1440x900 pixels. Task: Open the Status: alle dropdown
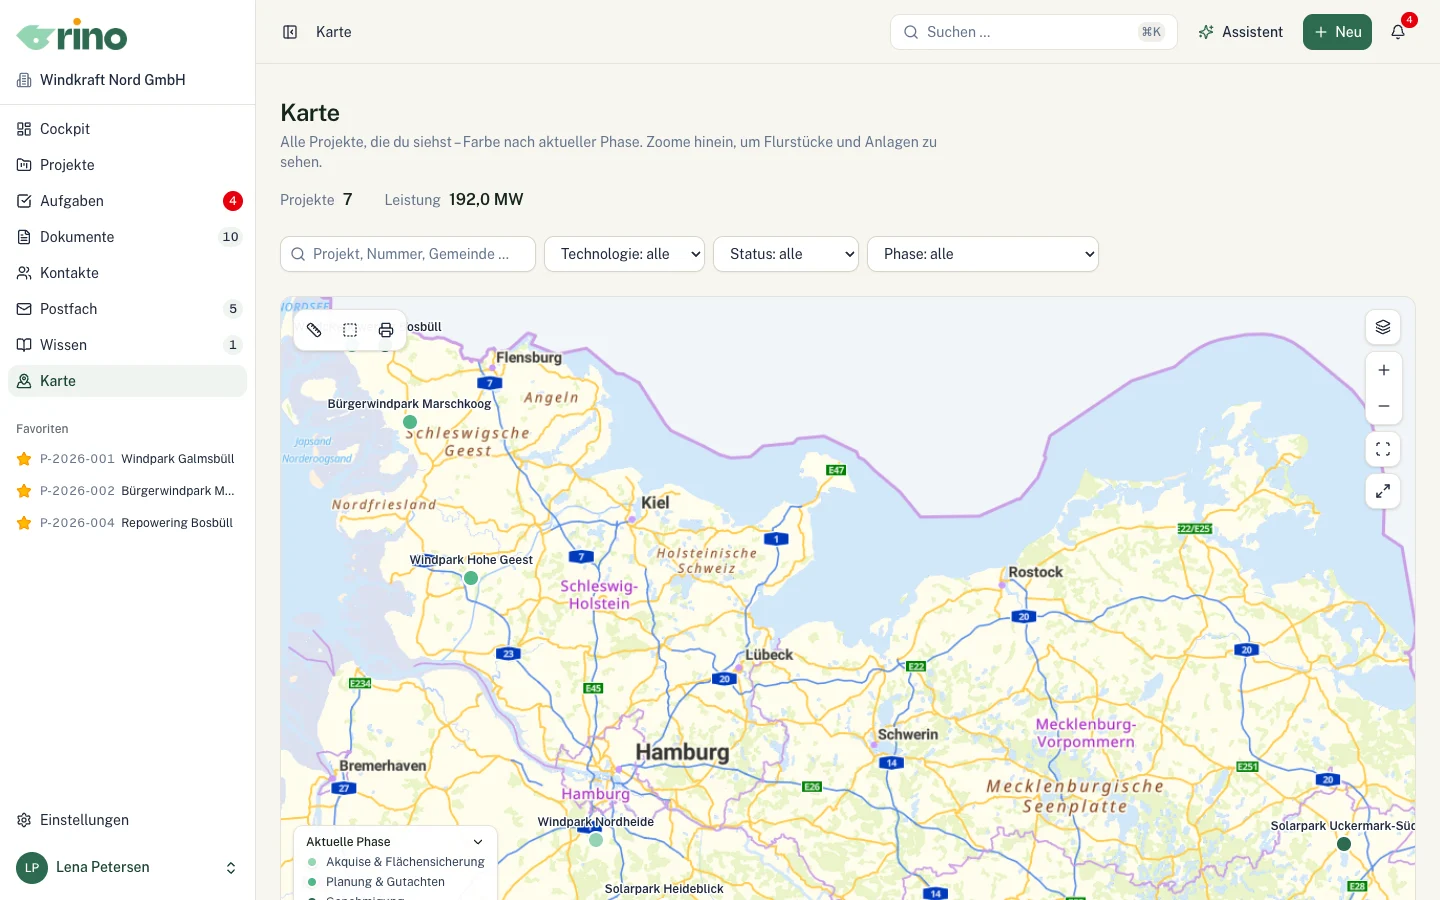[x=786, y=254]
